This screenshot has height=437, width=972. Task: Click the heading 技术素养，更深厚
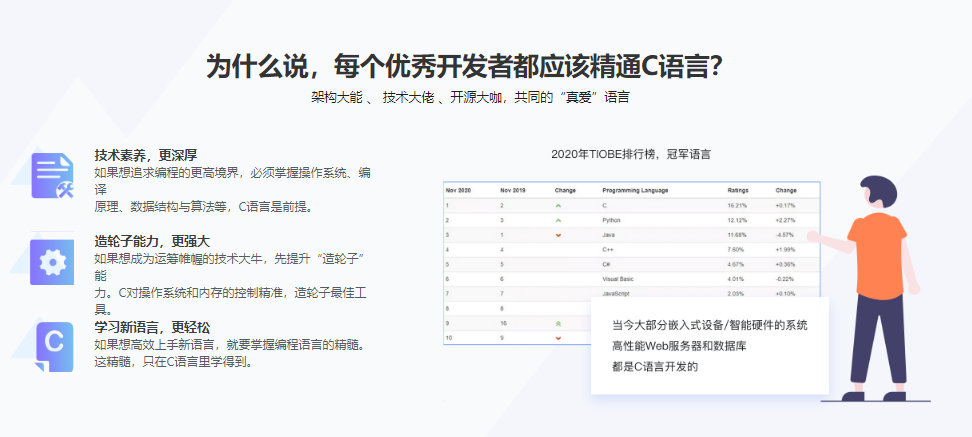[x=146, y=155]
